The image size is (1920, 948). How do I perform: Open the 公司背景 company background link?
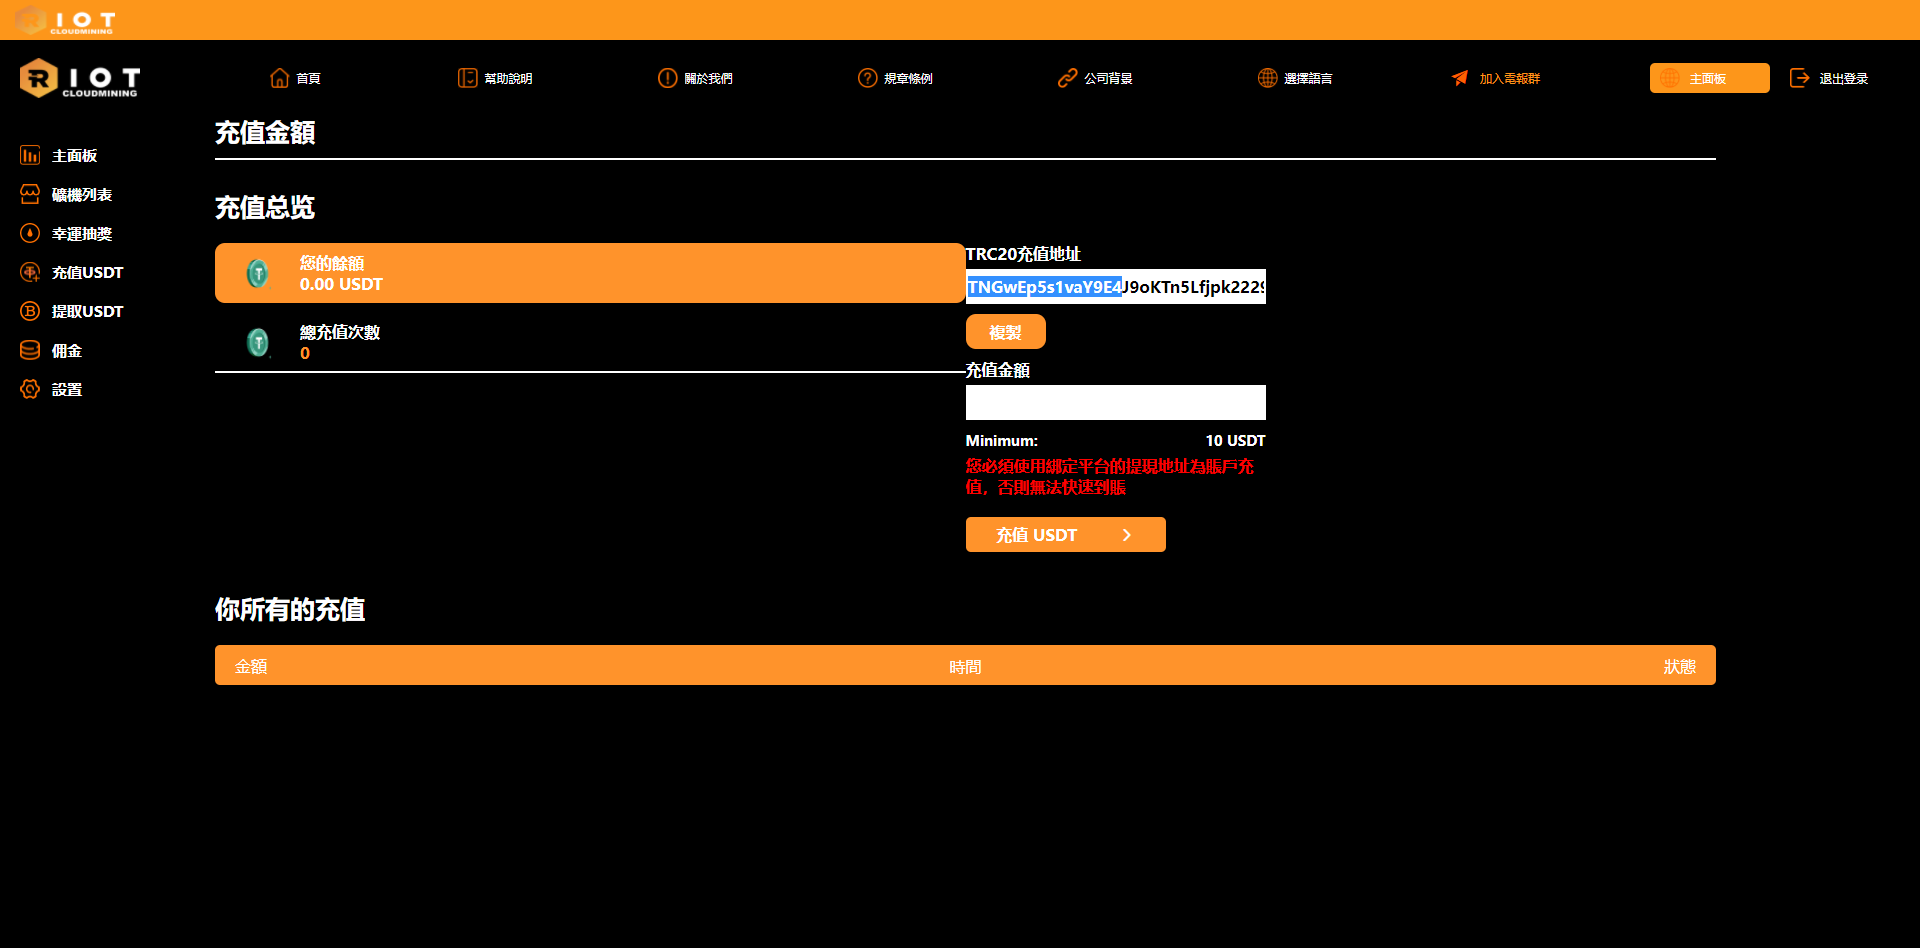(1095, 78)
